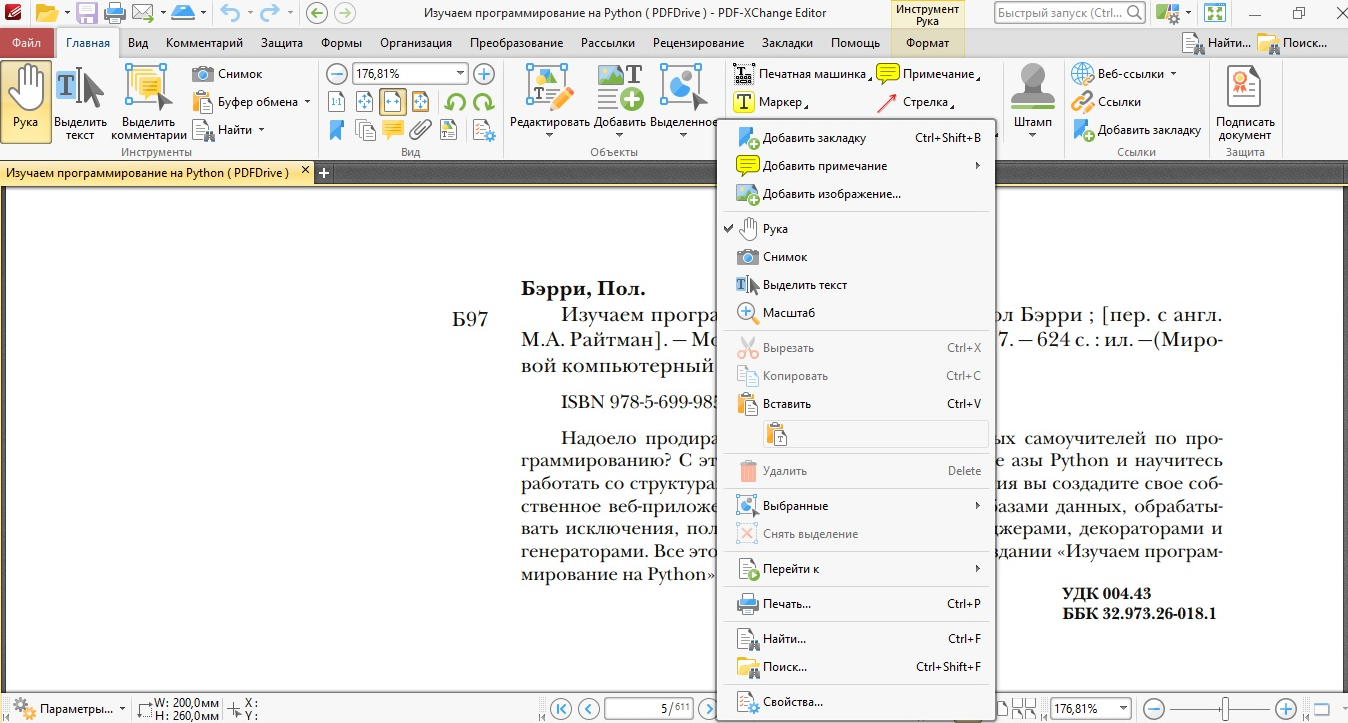Viewport: 1348px width, 723px height.
Task: Click the zoom slider in the status bar
Action: (1224, 708)
